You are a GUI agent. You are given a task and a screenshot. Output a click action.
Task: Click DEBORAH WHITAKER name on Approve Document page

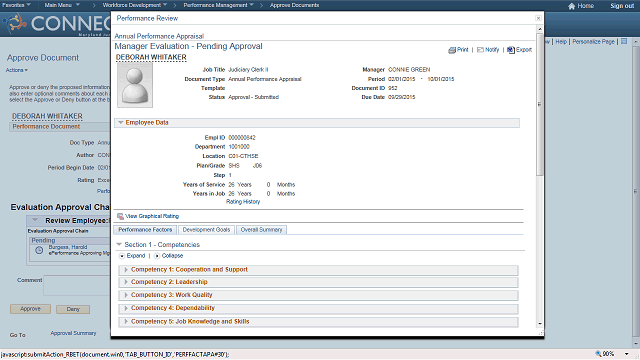pyautogui.click(x=47, y=116)
